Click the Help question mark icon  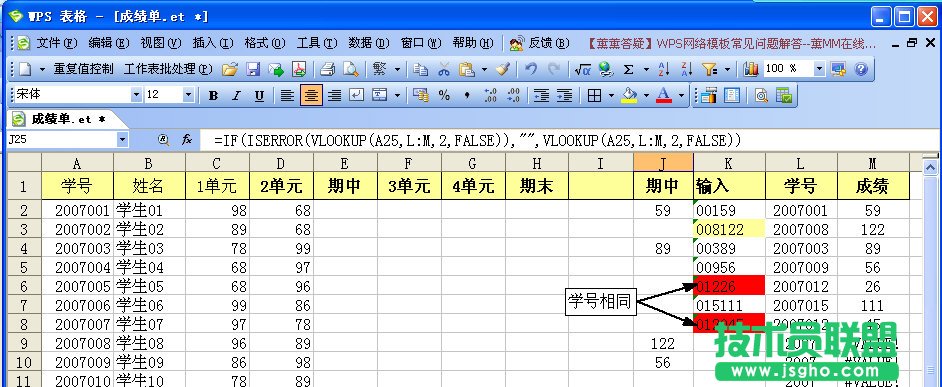(x=861, y=69)
